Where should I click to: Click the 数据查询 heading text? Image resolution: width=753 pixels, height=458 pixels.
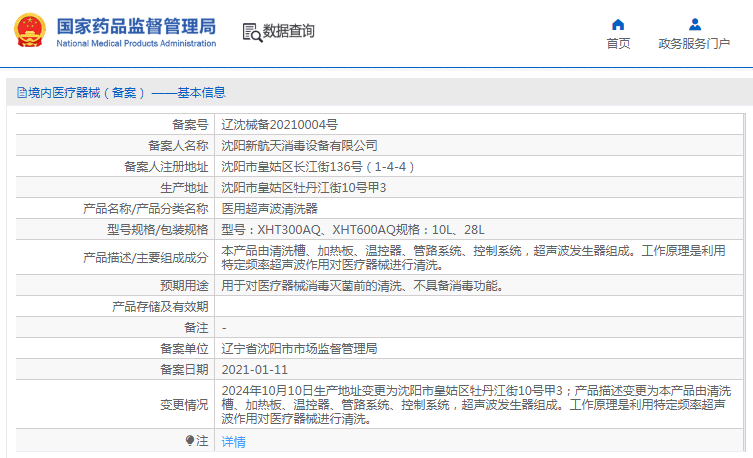[289, 31]
